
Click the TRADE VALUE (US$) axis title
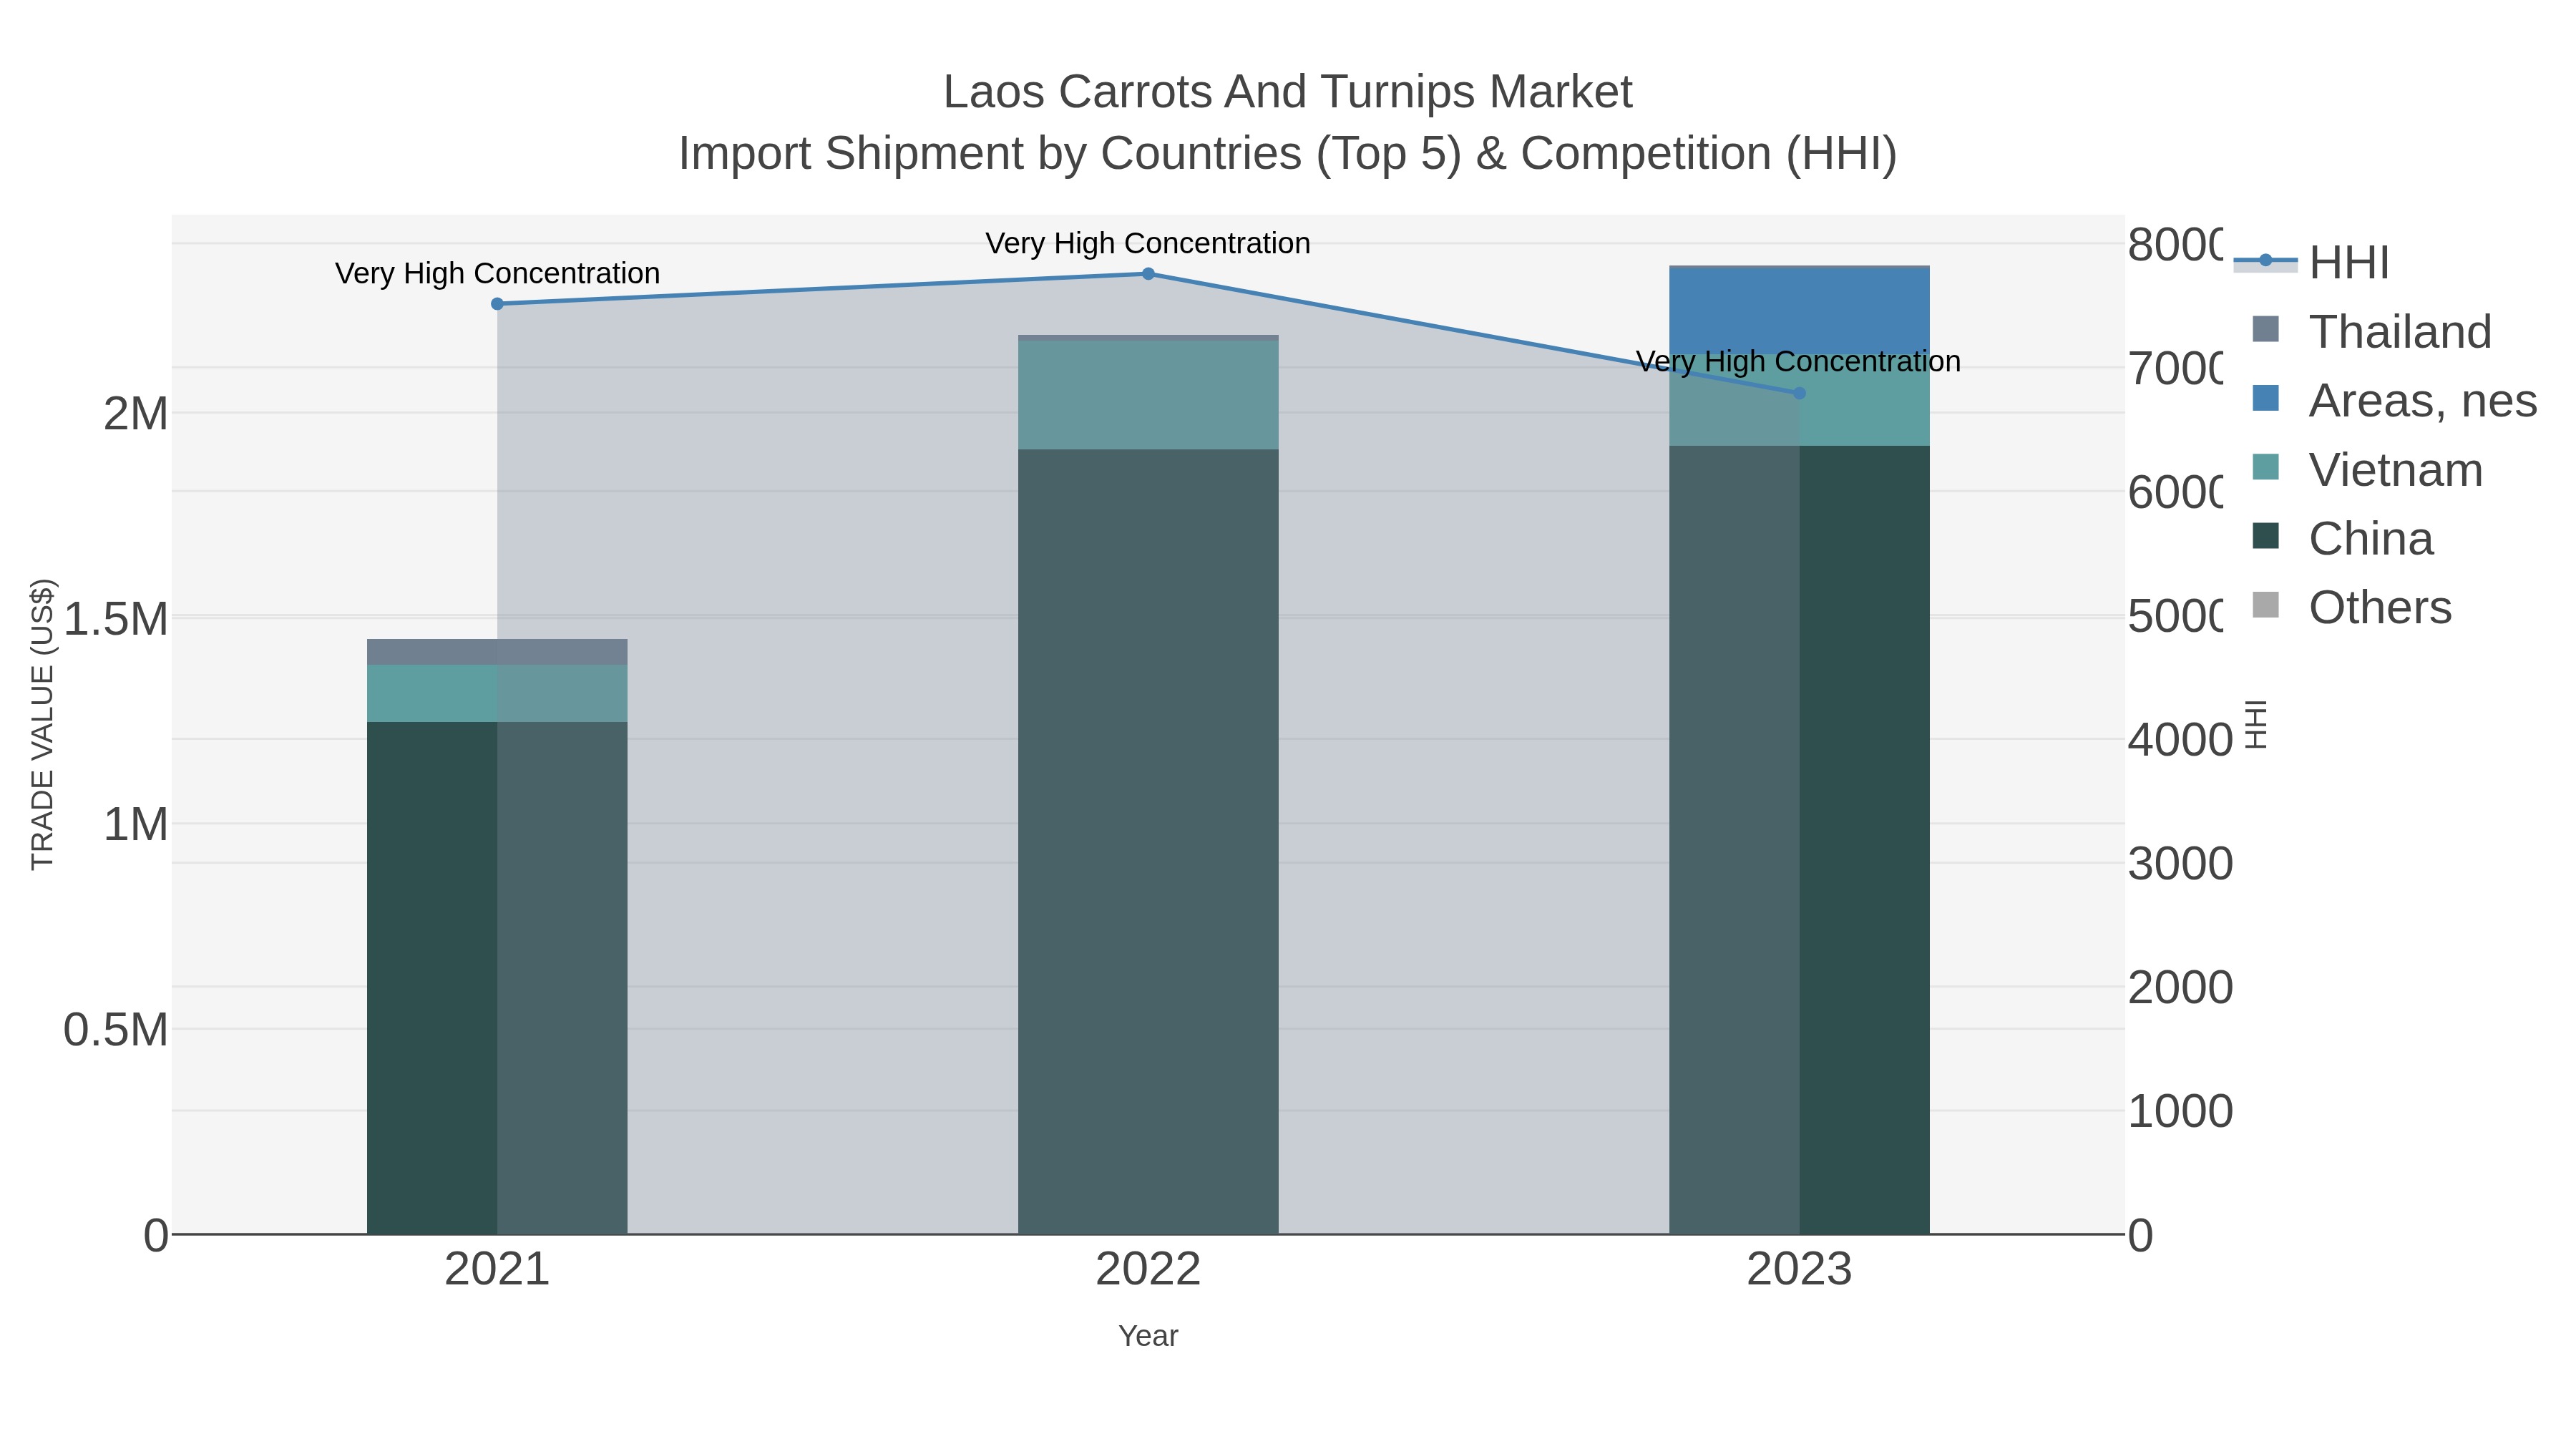coord(42,724)
